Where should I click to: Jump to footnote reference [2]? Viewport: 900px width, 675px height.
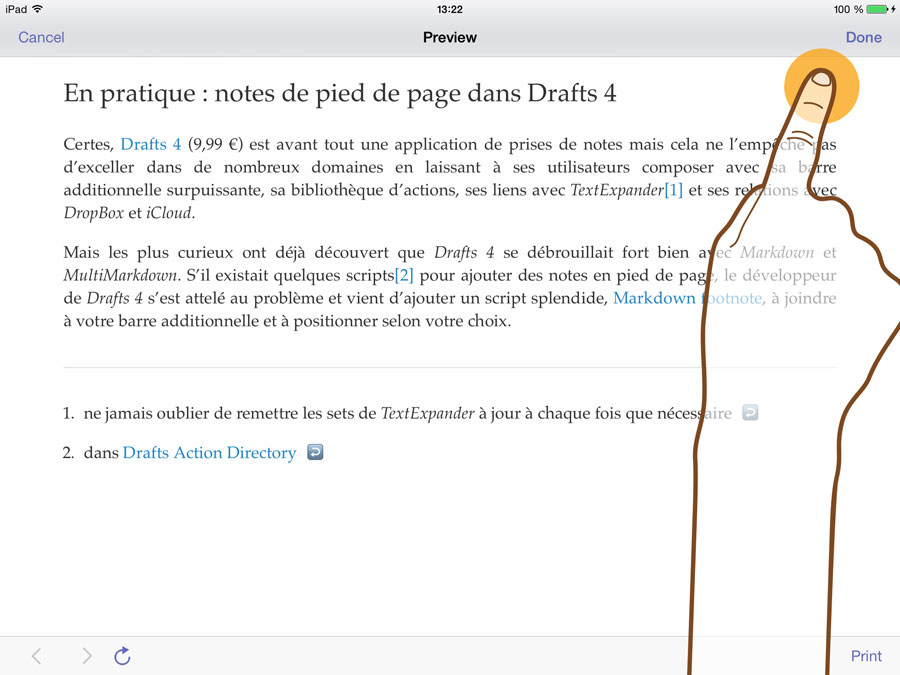pos(404,276)
